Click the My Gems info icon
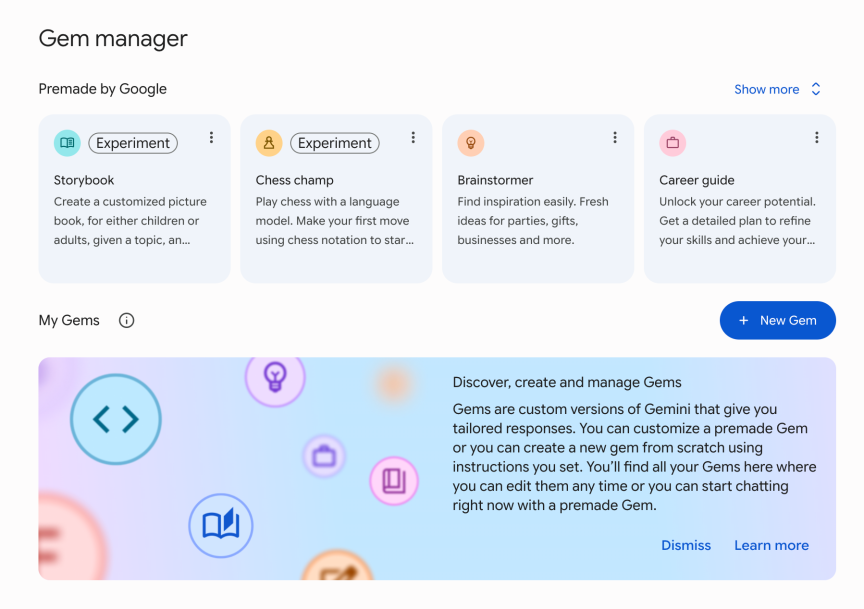 (126, 320)
